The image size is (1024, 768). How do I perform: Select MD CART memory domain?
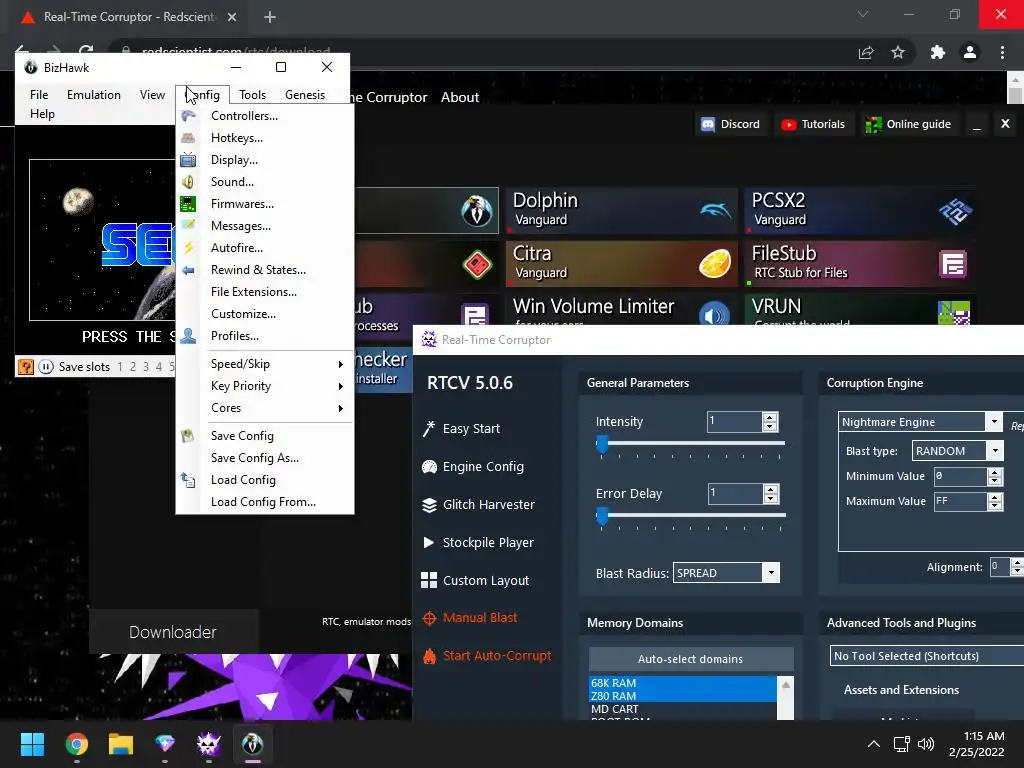682,709
